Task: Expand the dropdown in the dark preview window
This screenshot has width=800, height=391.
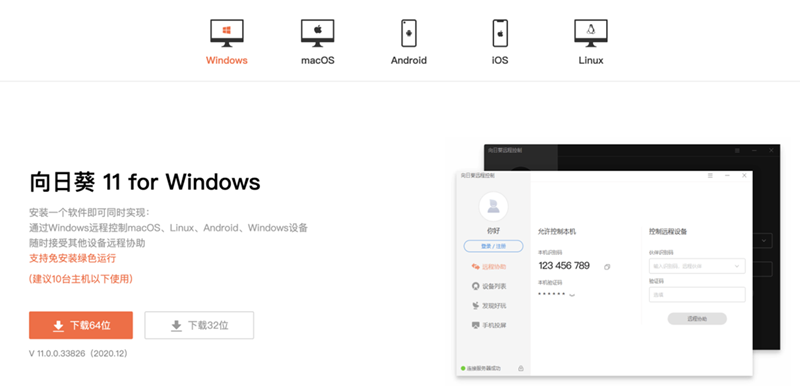Action: point(763,240)
